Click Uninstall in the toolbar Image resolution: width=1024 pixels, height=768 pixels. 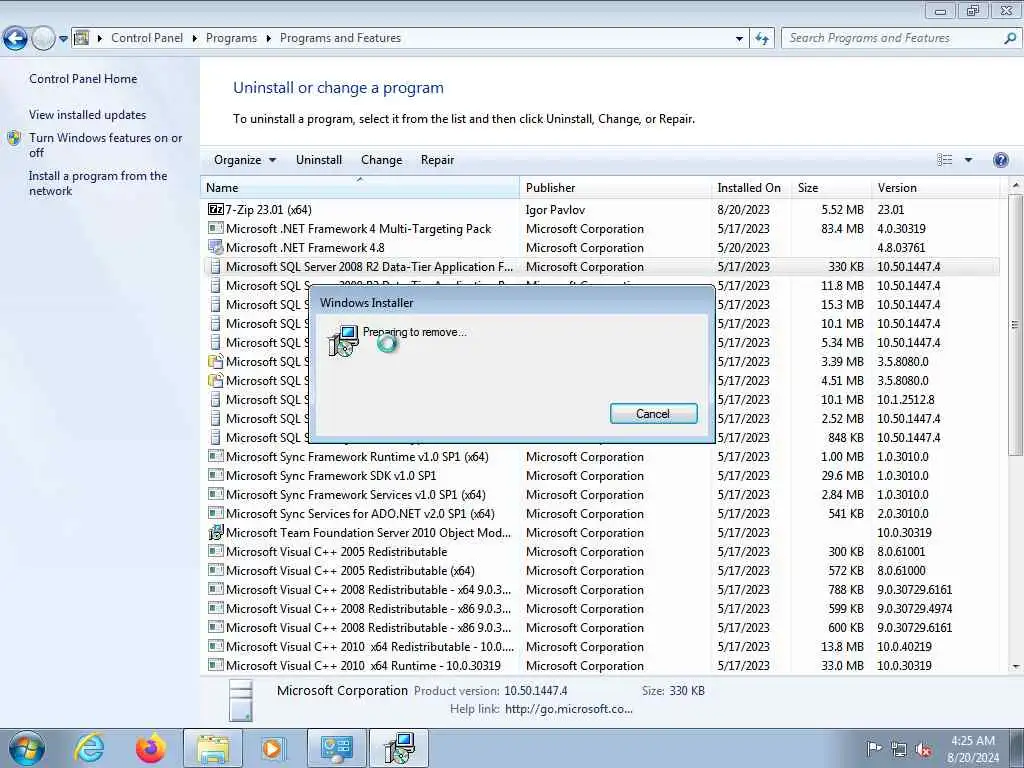pyautogui.click(x=319, y=160)
